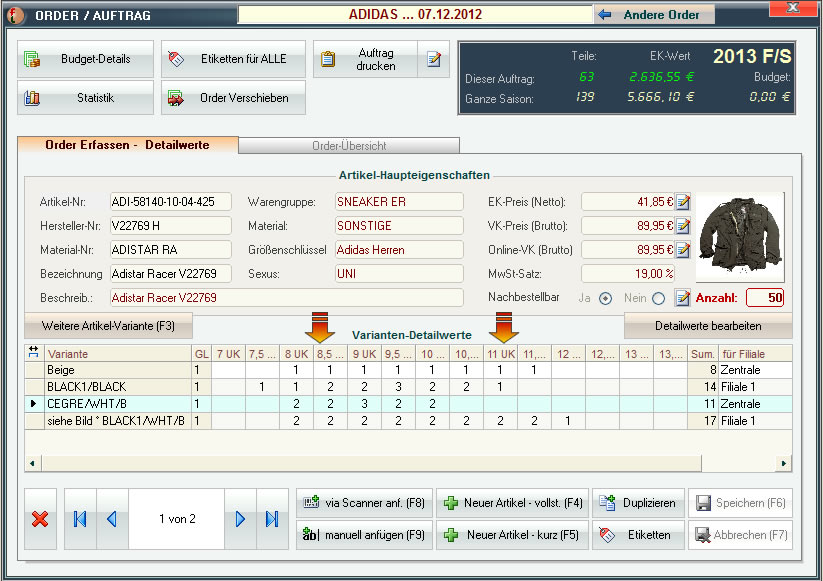This screenshot has height=581, width=823.
Task: Click Variante column header
Action: pyautogui.click(x=118, y=354)
